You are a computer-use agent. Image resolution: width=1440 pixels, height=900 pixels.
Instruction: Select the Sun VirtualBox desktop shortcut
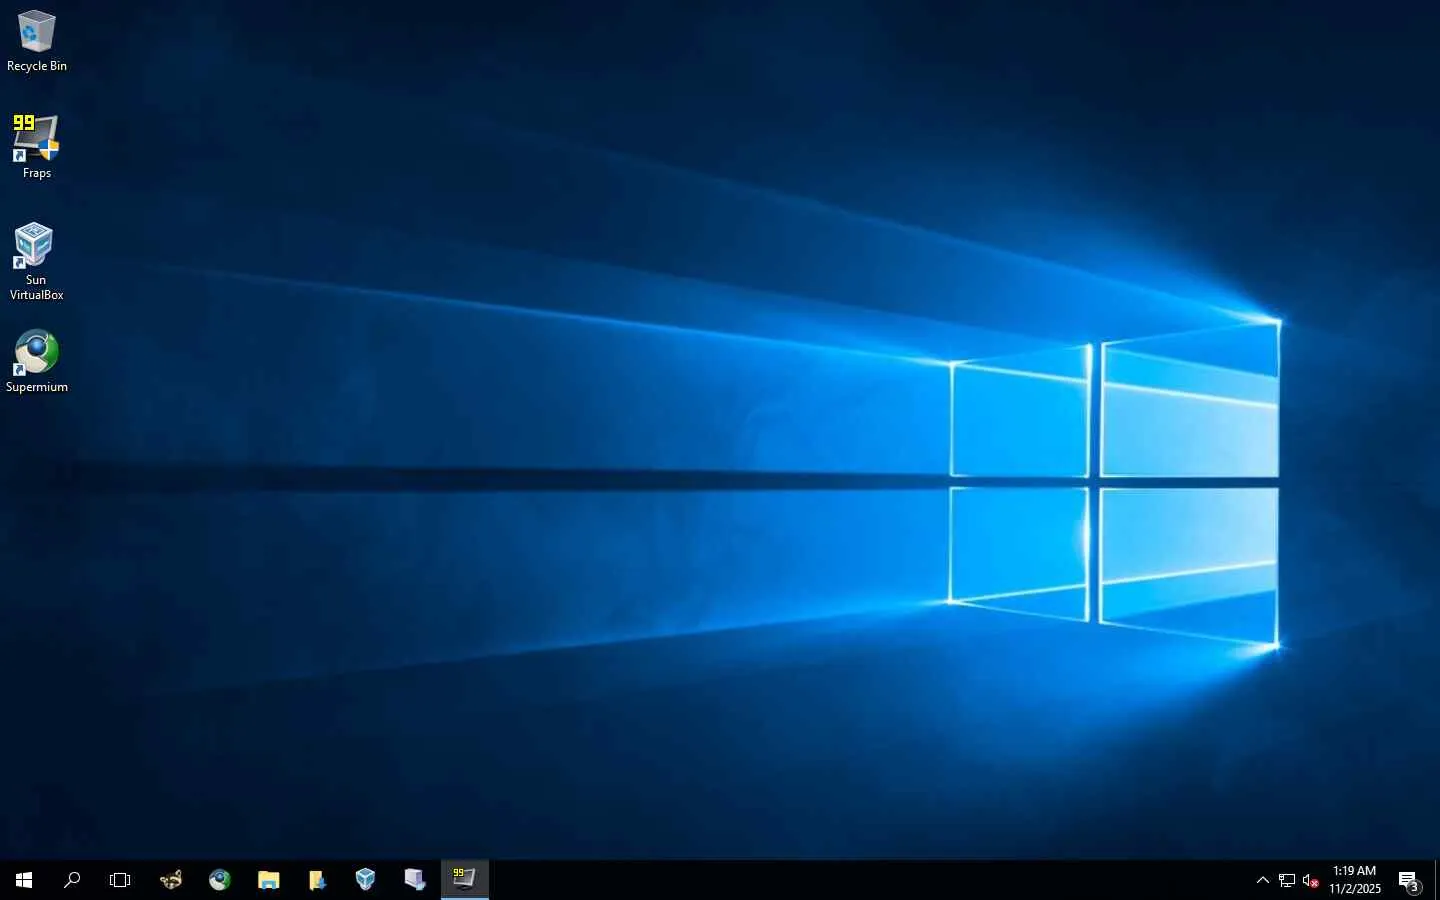[37, 261]
